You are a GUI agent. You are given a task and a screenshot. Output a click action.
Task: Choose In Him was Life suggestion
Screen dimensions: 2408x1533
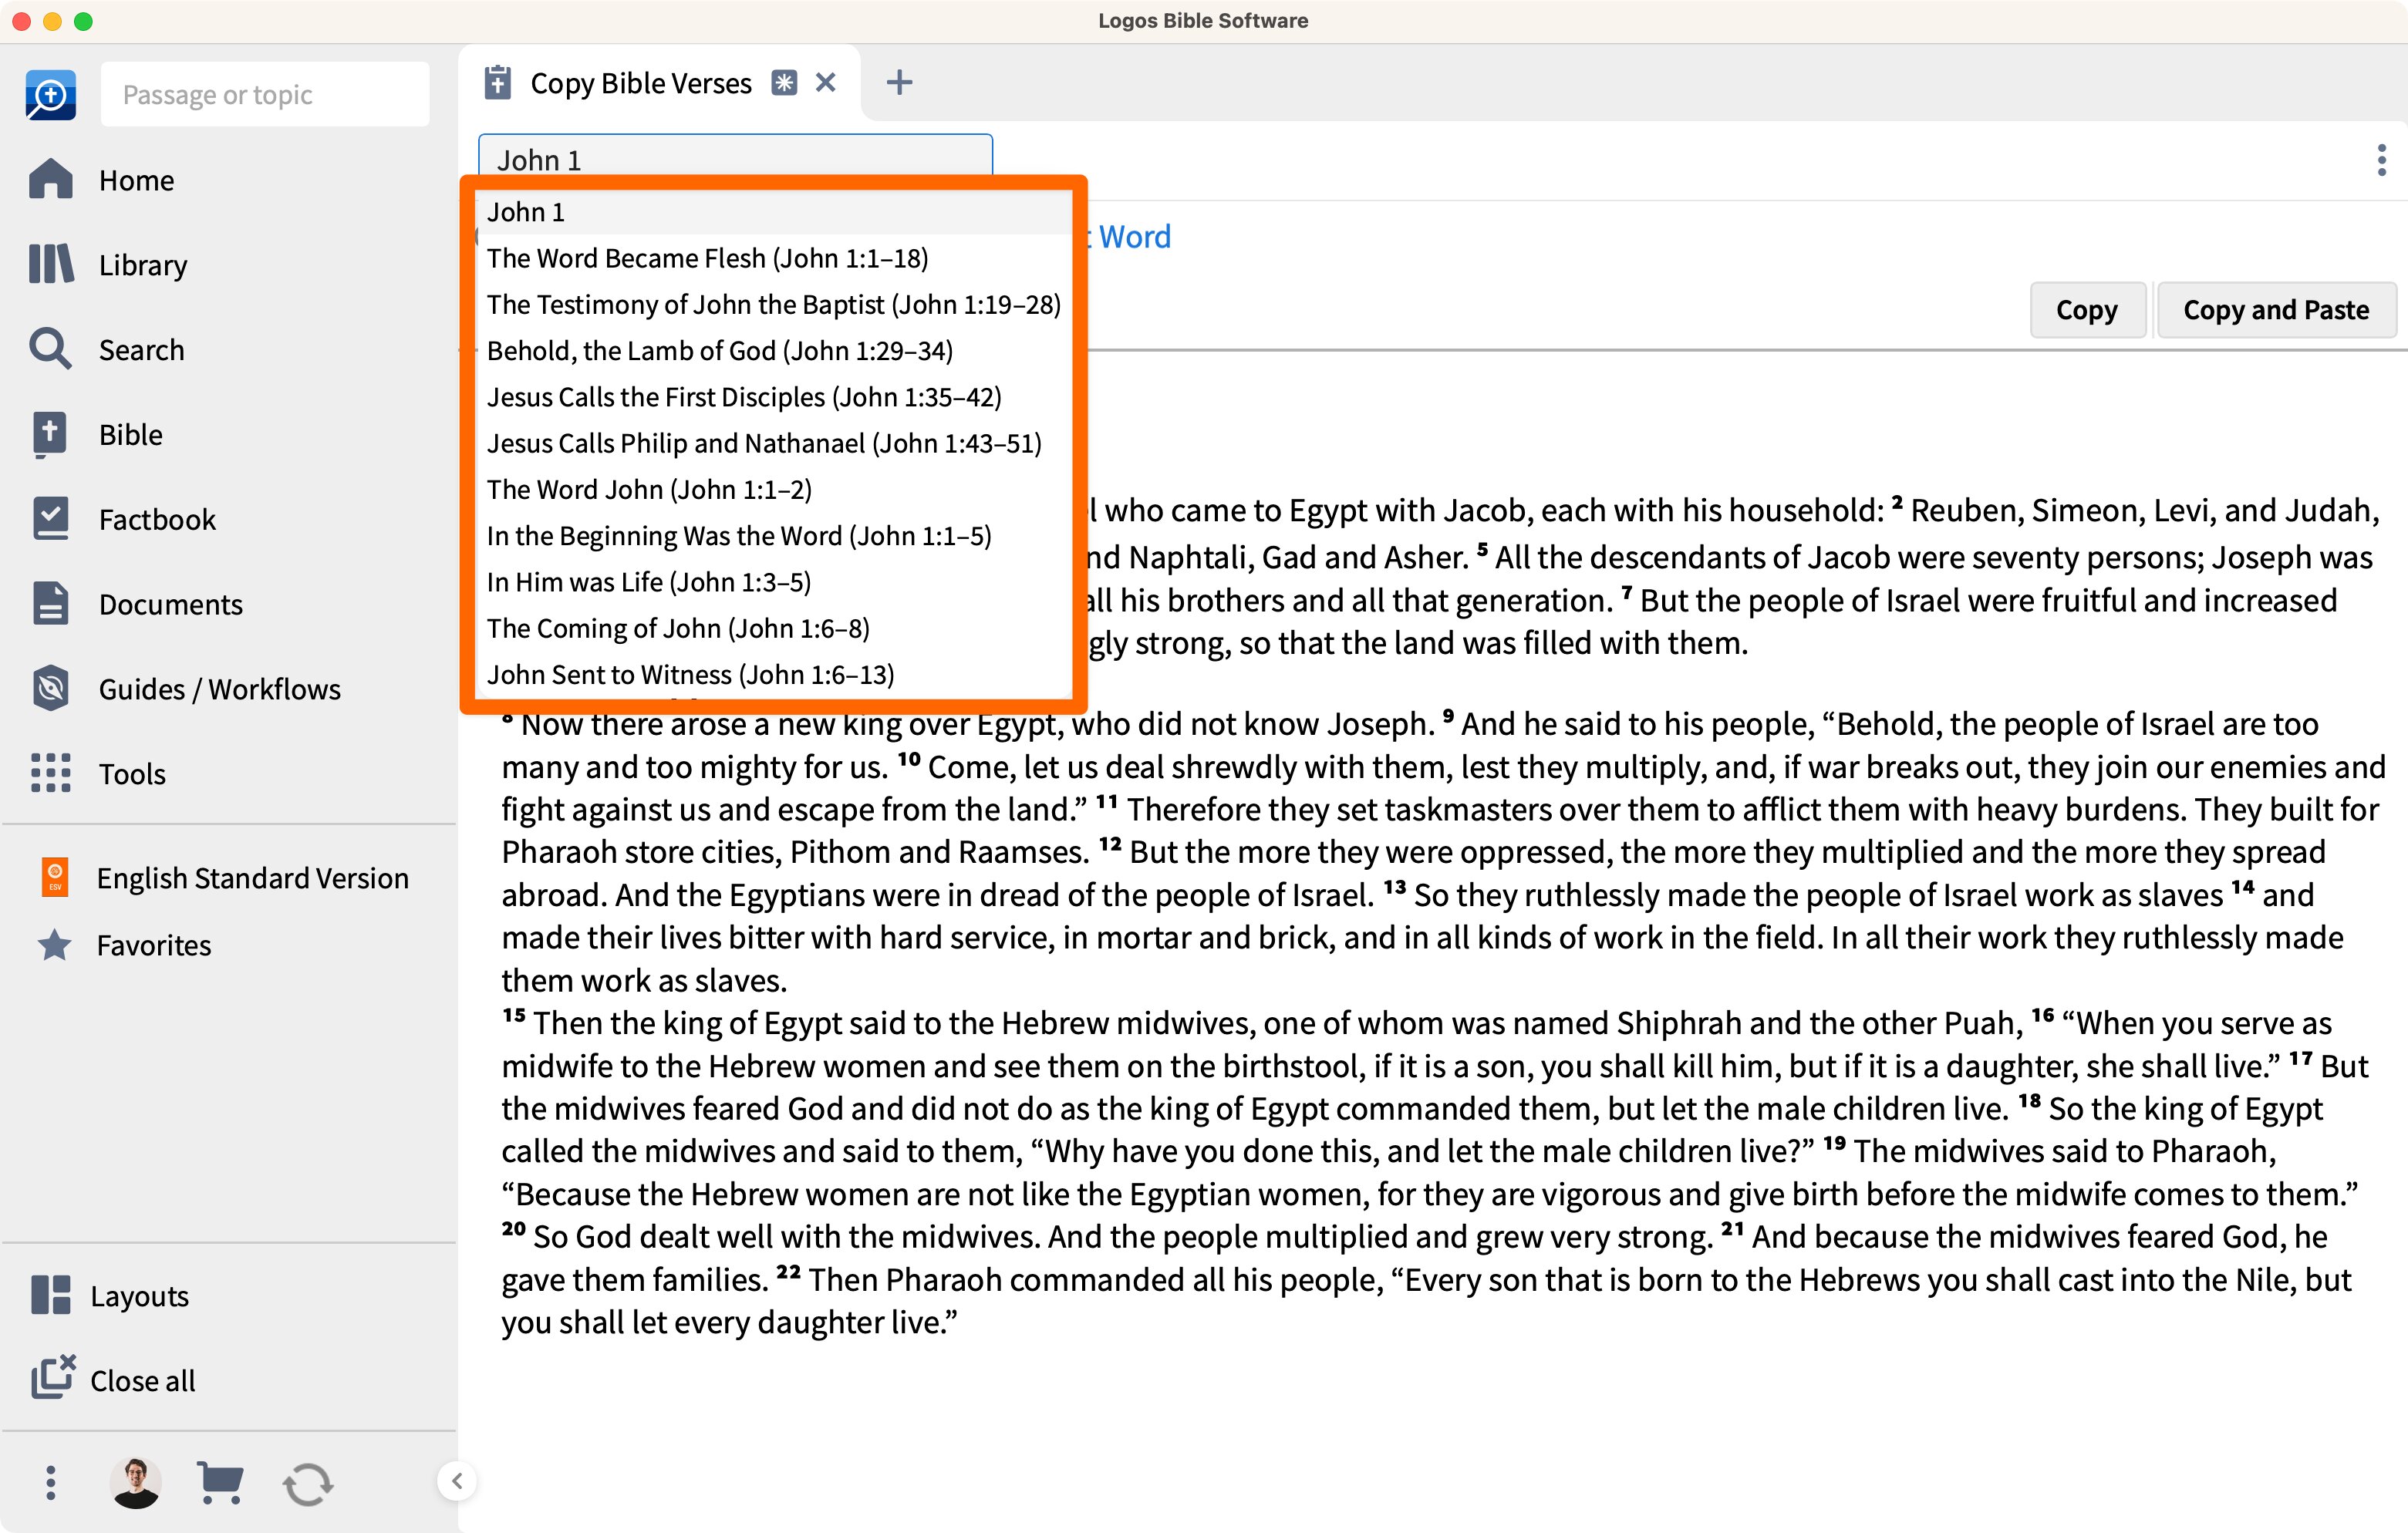(x=773, y=582)
